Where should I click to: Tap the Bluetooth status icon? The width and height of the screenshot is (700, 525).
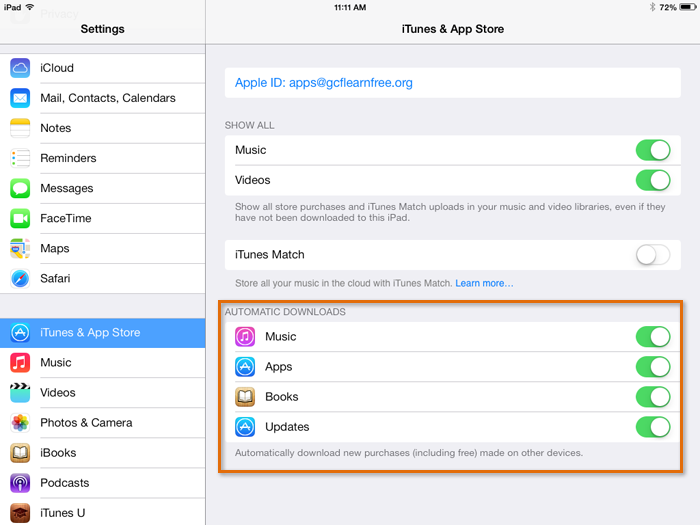tap(652, 7)
